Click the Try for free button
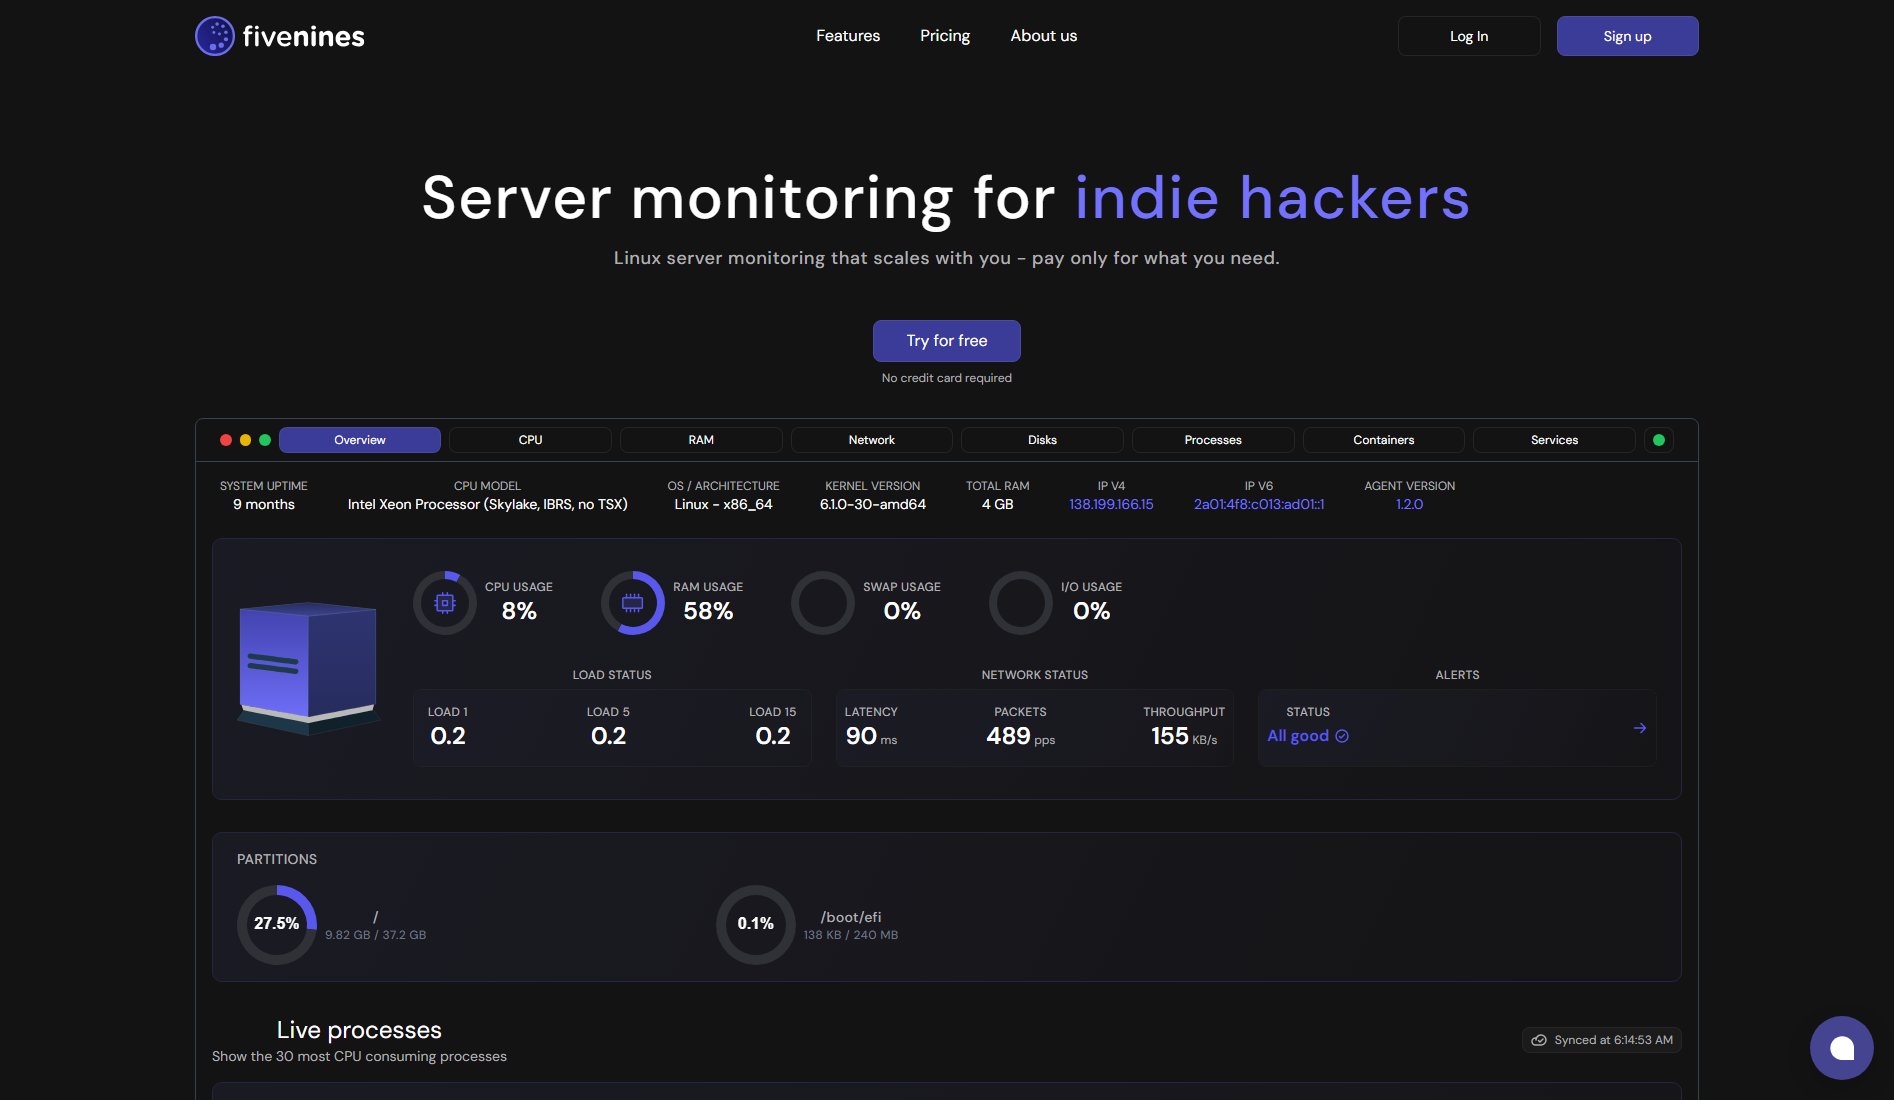This screenshot has height=1100, width=1894. pyautogui.click(x=945, y=340)
